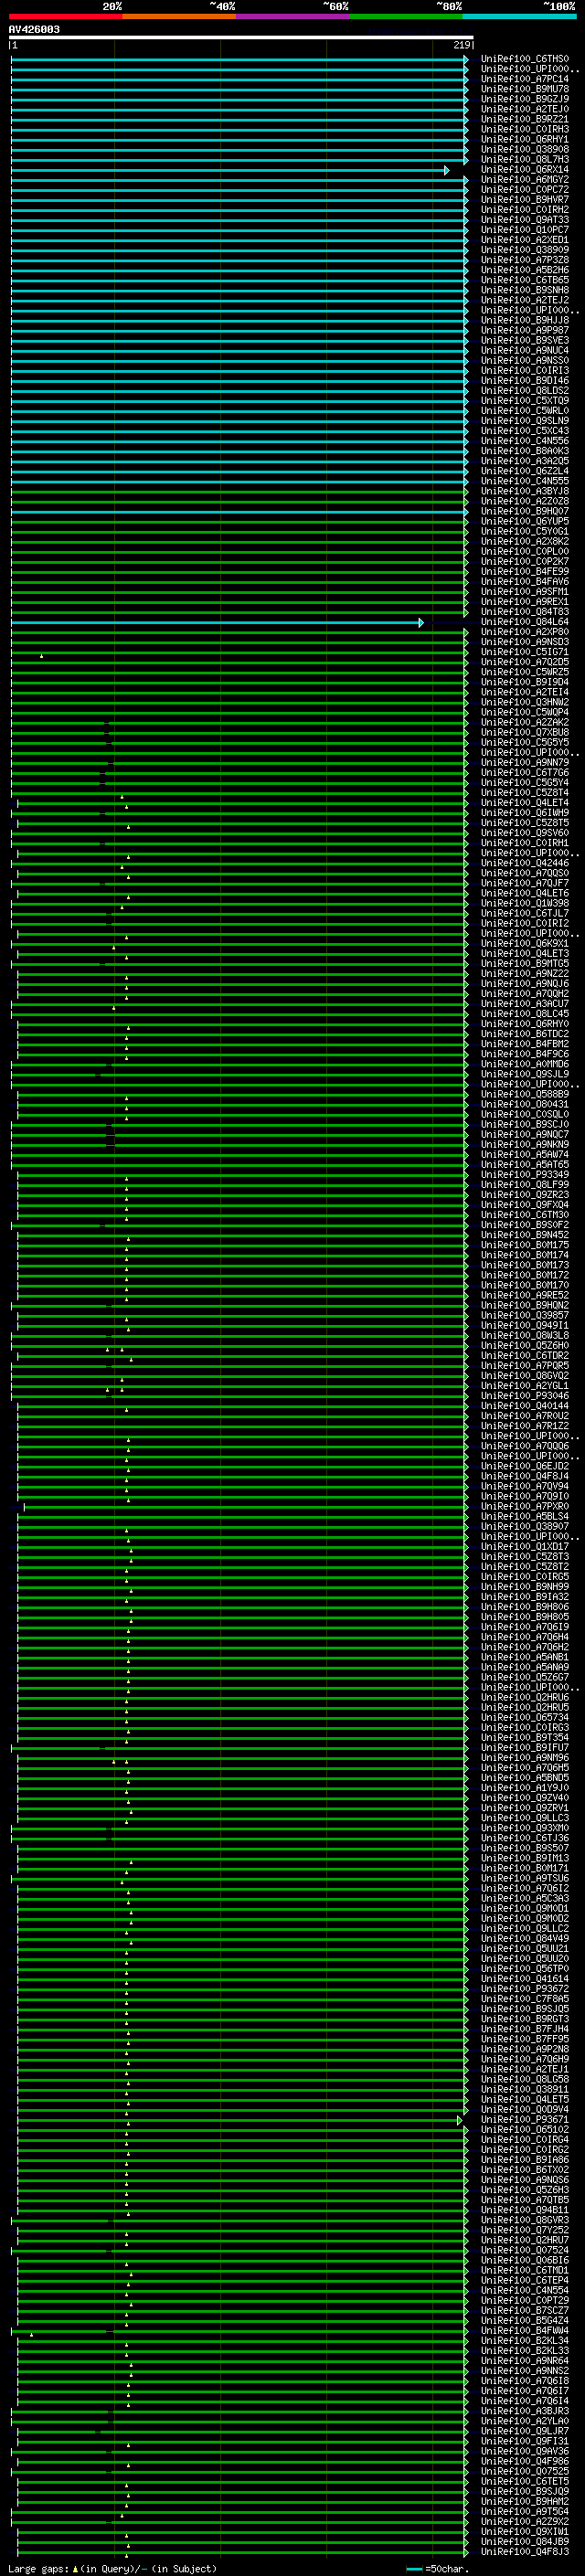Viewport: 585px width, 2576px height.
Task: Open hit UniRef100_B9HVR7
Action: [x=525, y=199]
